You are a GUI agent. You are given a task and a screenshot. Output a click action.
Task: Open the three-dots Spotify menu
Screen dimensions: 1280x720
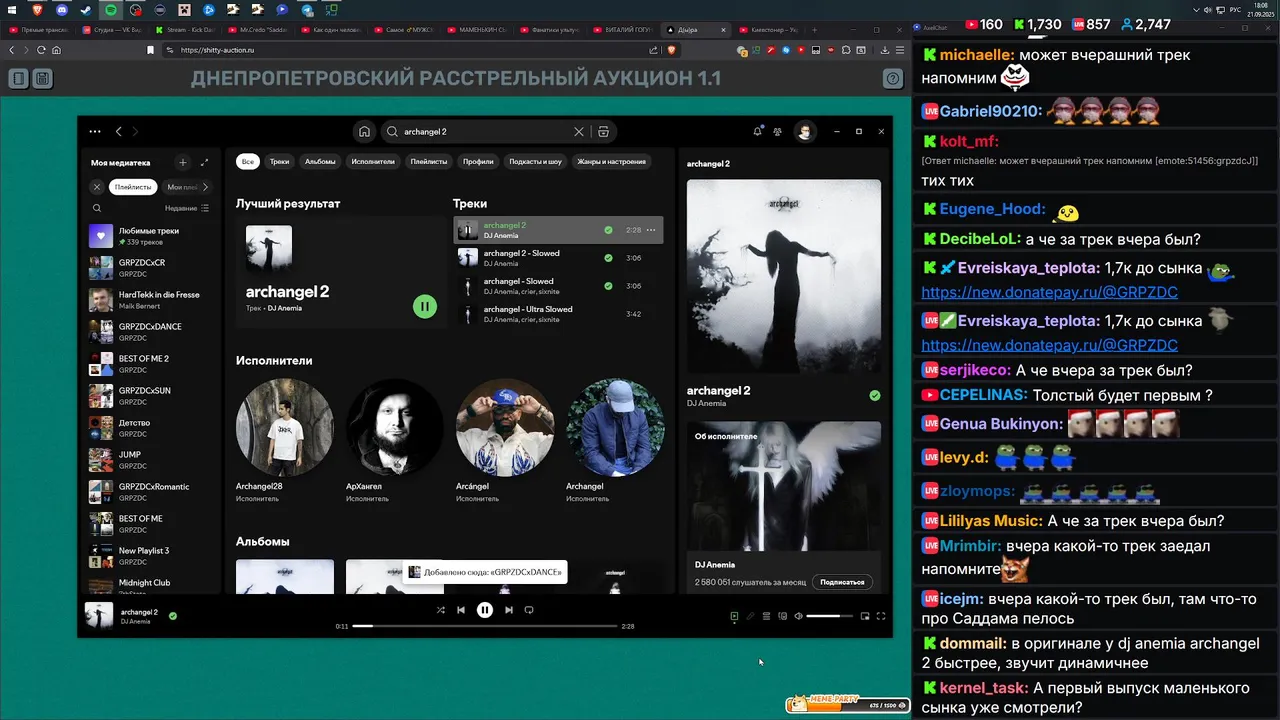(x=95, y=131)
